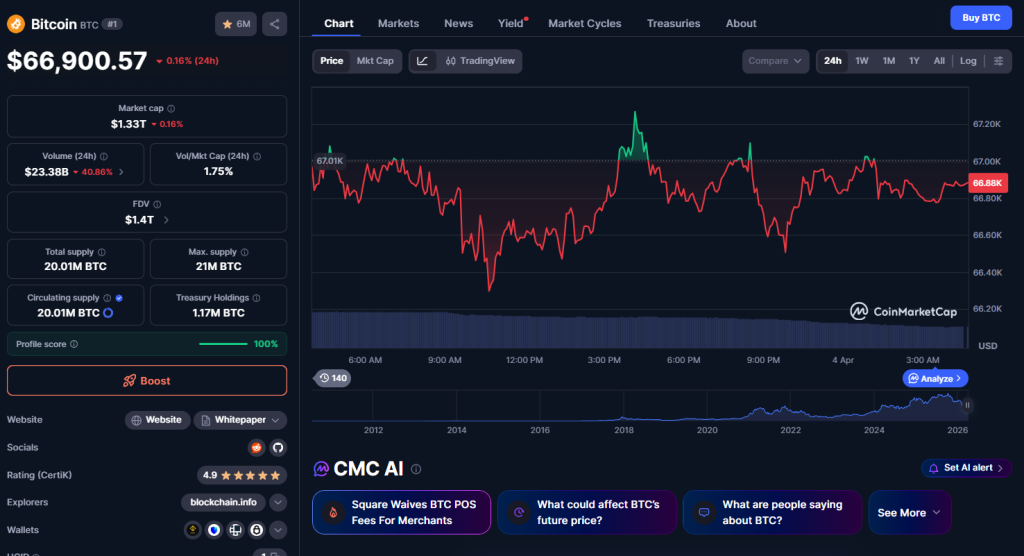Expand the Whitepaper dropdown
1024x556 pixels.
tap(240, 420)
